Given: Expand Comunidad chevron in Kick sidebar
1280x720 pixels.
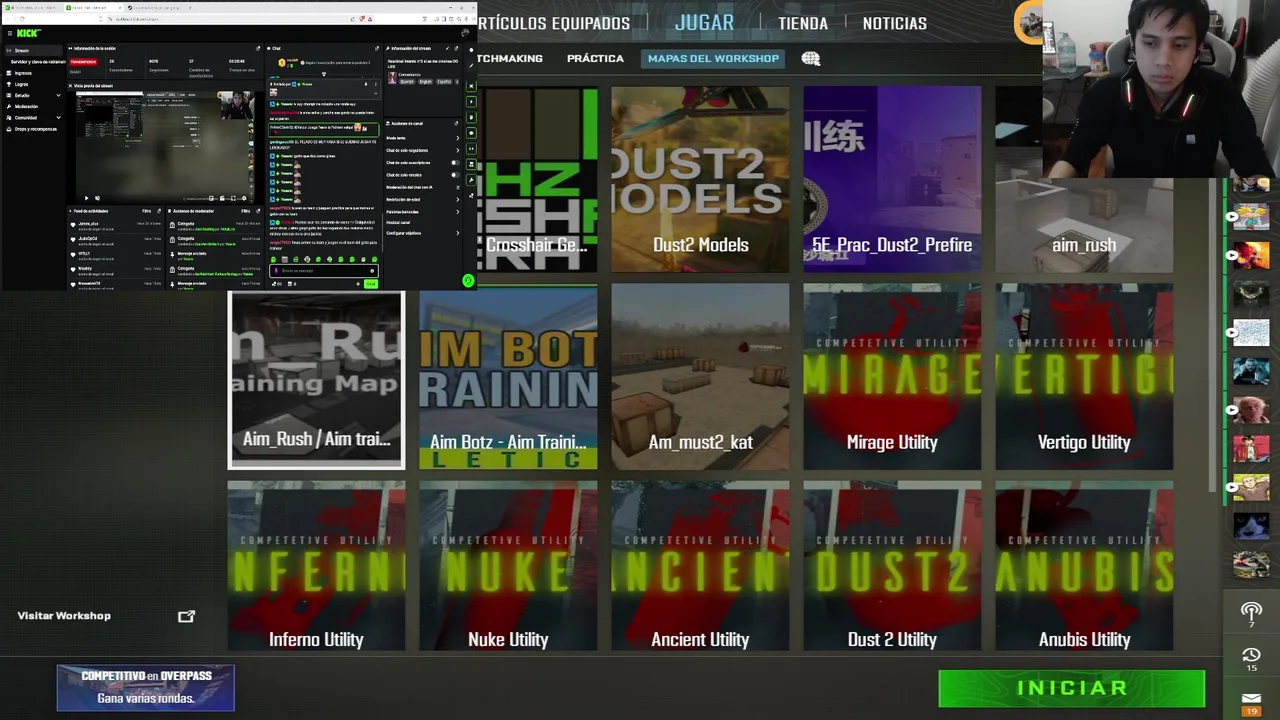Looking at the screenshot, I should click(x=59, y=118).
